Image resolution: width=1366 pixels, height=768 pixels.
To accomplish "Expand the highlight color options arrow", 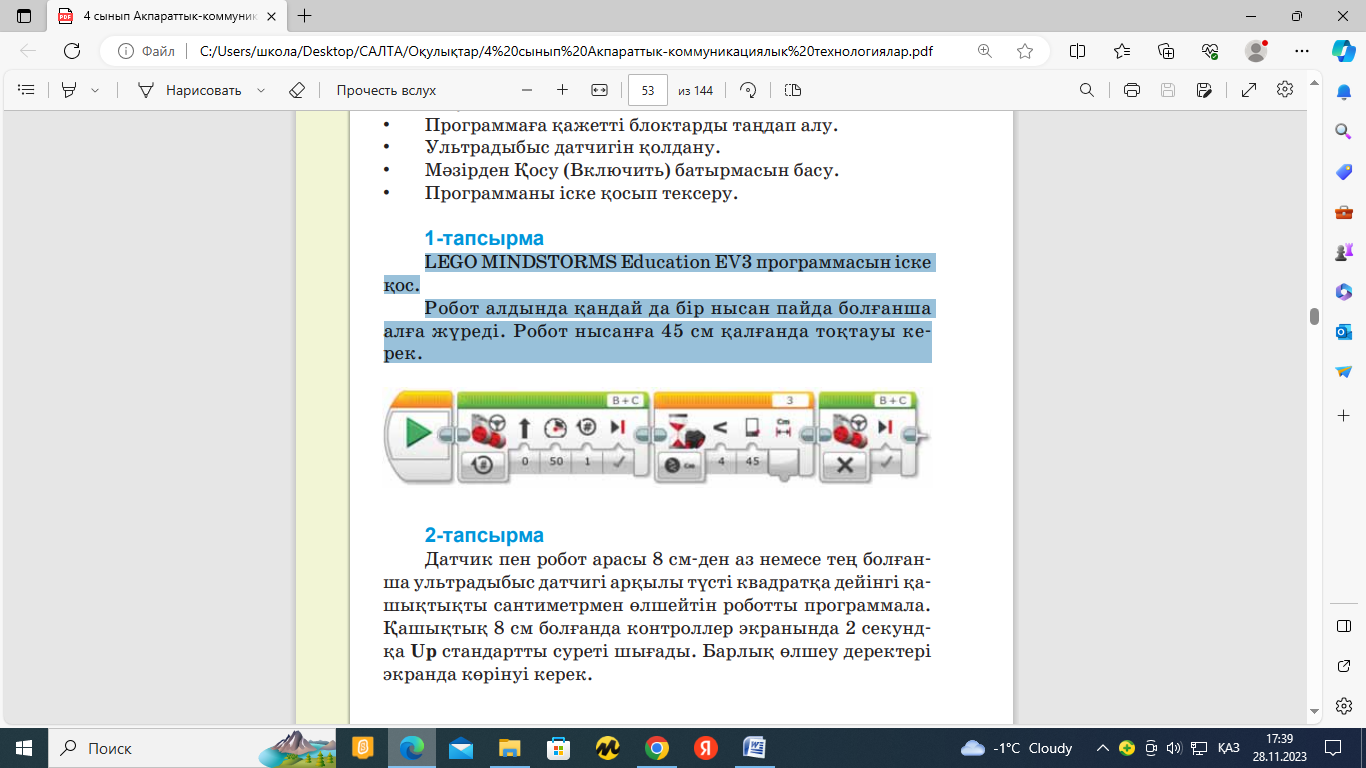I will click(x=95, y=90).
